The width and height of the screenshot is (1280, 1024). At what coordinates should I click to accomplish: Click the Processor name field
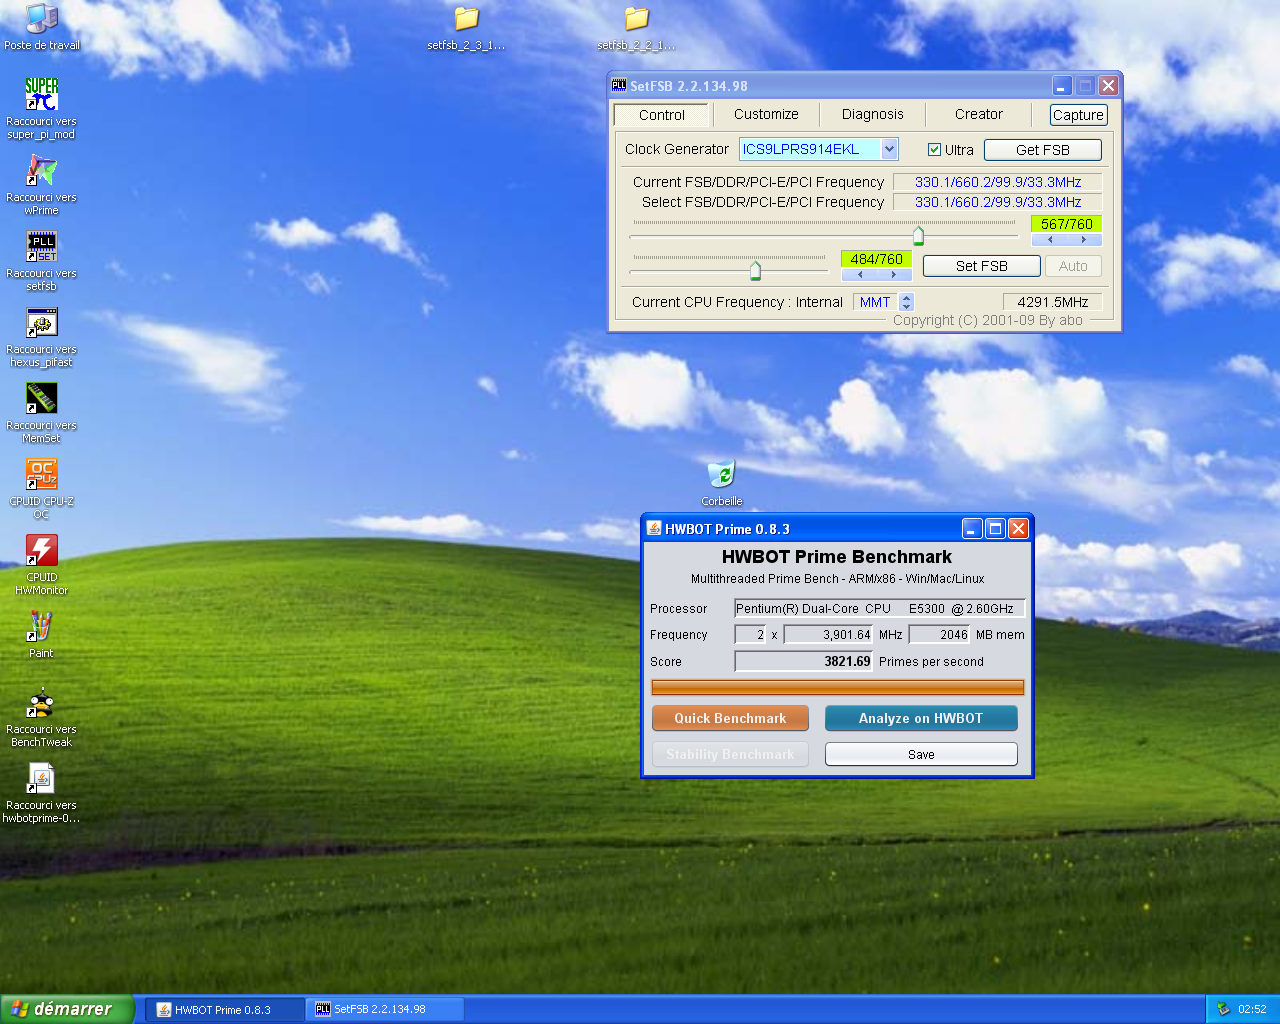pyautogui.click(x=879, y=608)
